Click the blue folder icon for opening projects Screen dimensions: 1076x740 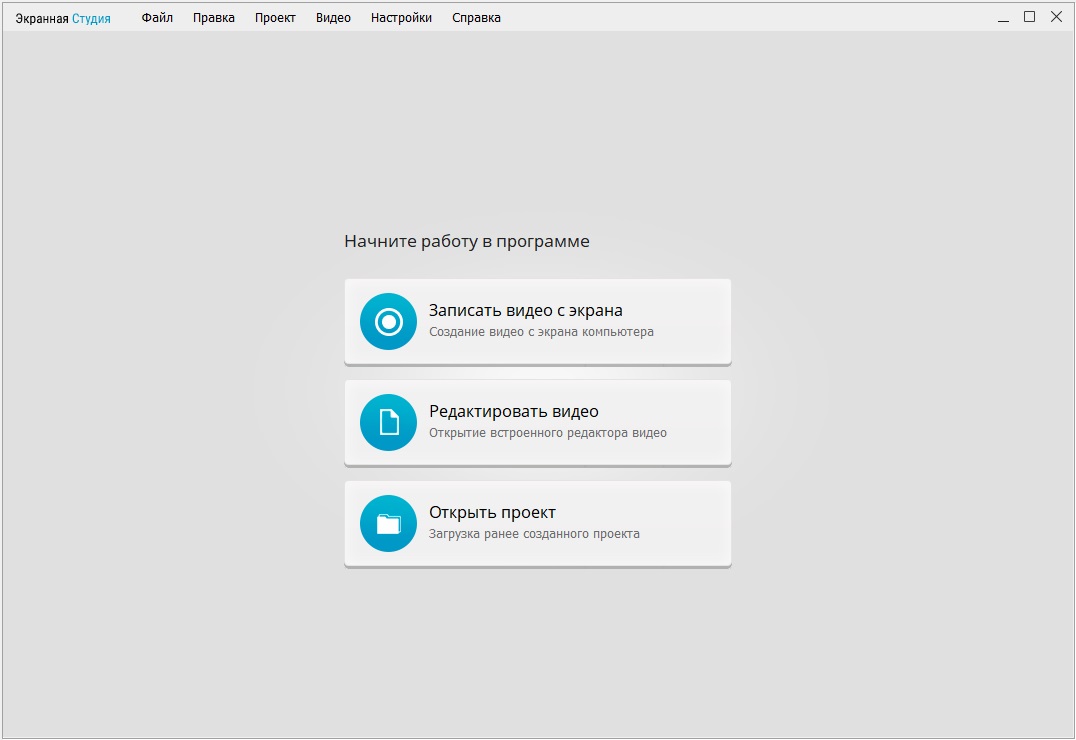388,523
